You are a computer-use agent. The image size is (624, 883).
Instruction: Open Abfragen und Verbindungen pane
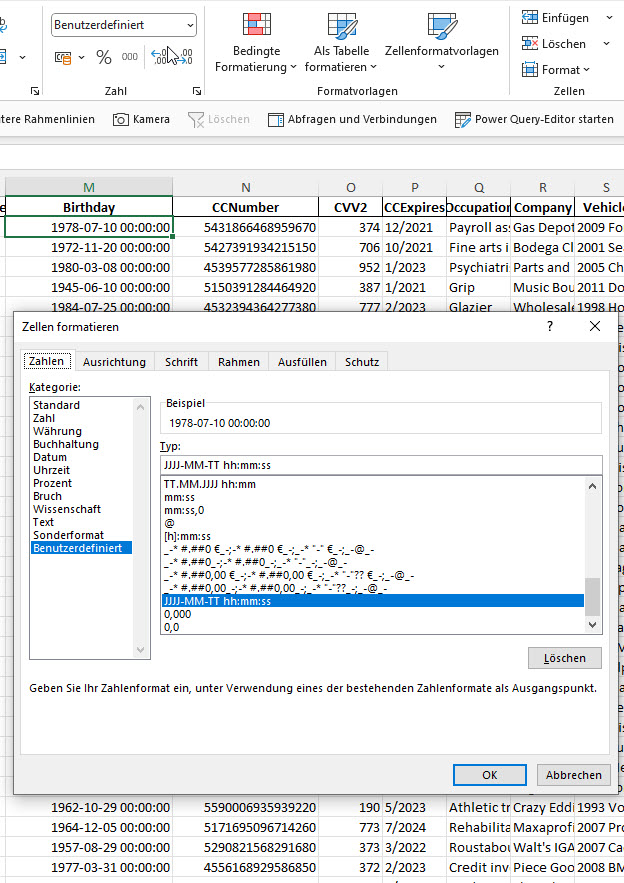tap(352, 119)
